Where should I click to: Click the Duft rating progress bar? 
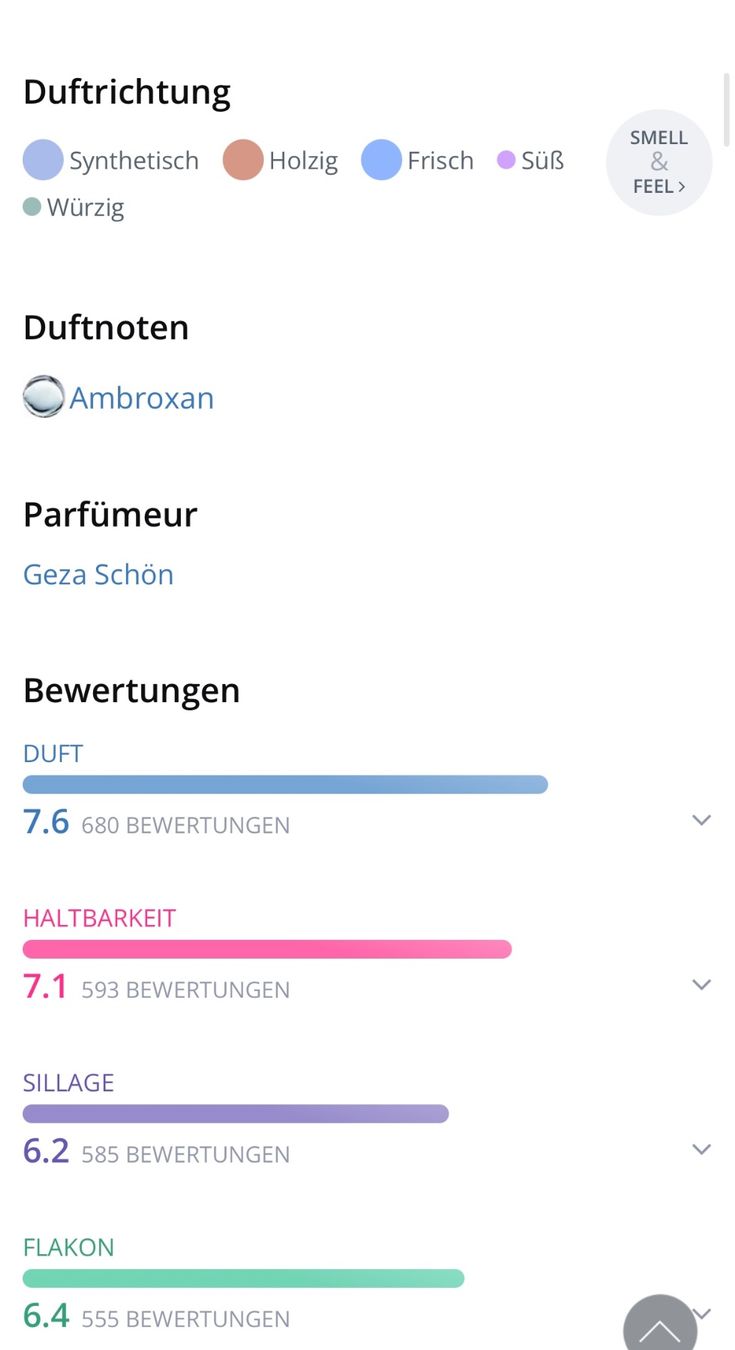tap(285, 785)
